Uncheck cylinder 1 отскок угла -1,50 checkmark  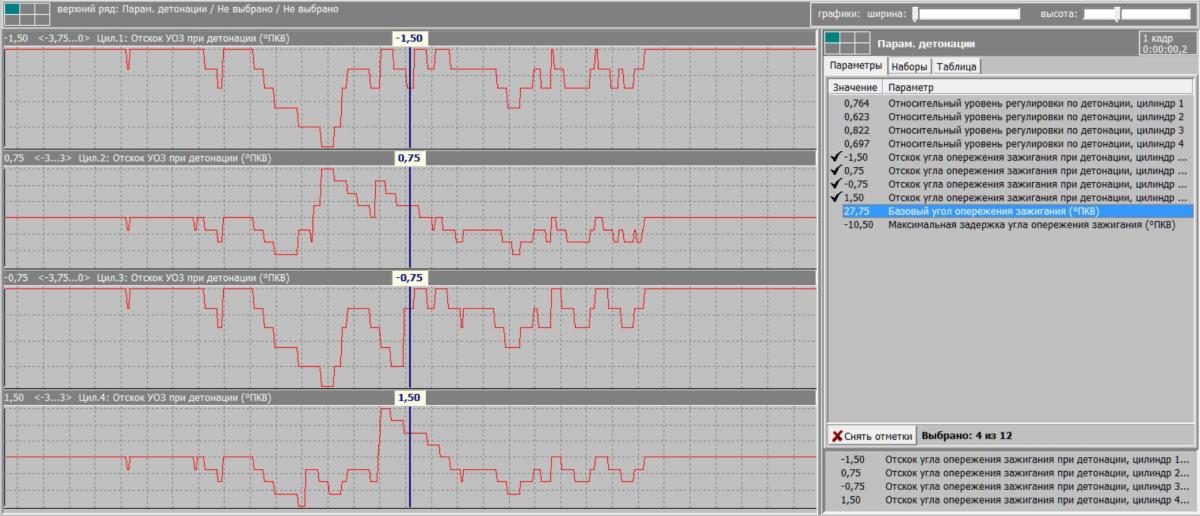(836, 157)
